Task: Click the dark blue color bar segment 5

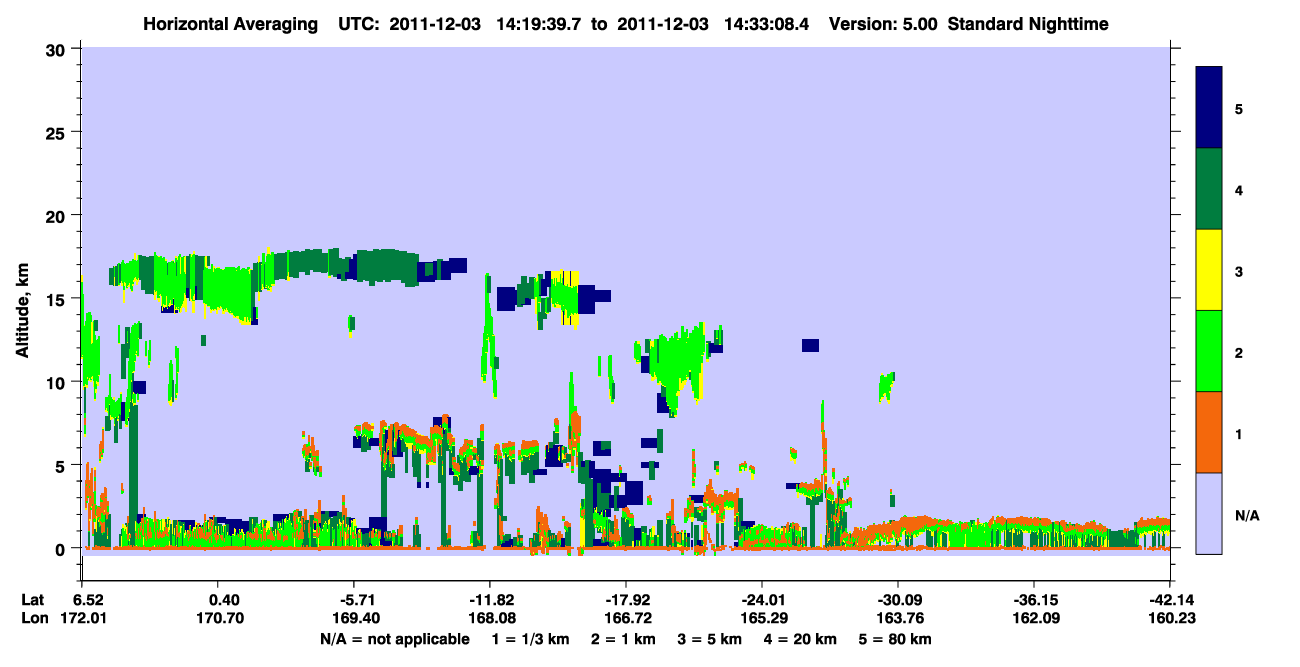Action: coord(1209,108)
